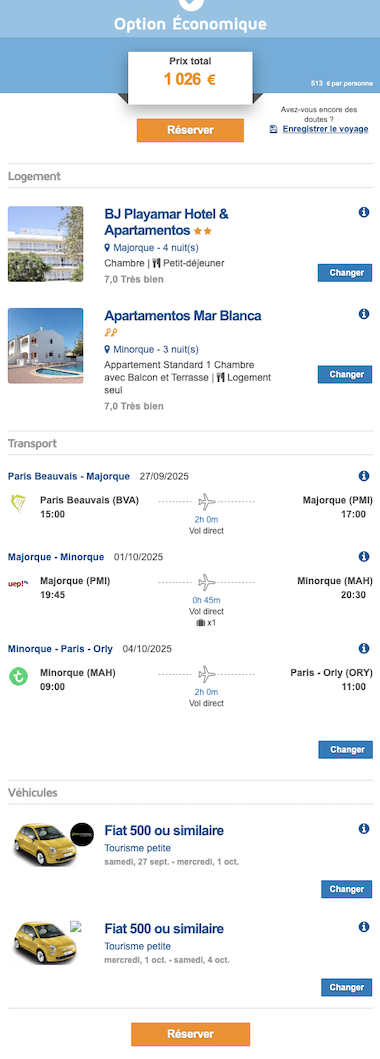Image resolution: width=380 pixels, height=1059 pixels.
Task: Show info for Majorque - Minorque flight
Action: (x=364, y=557)
